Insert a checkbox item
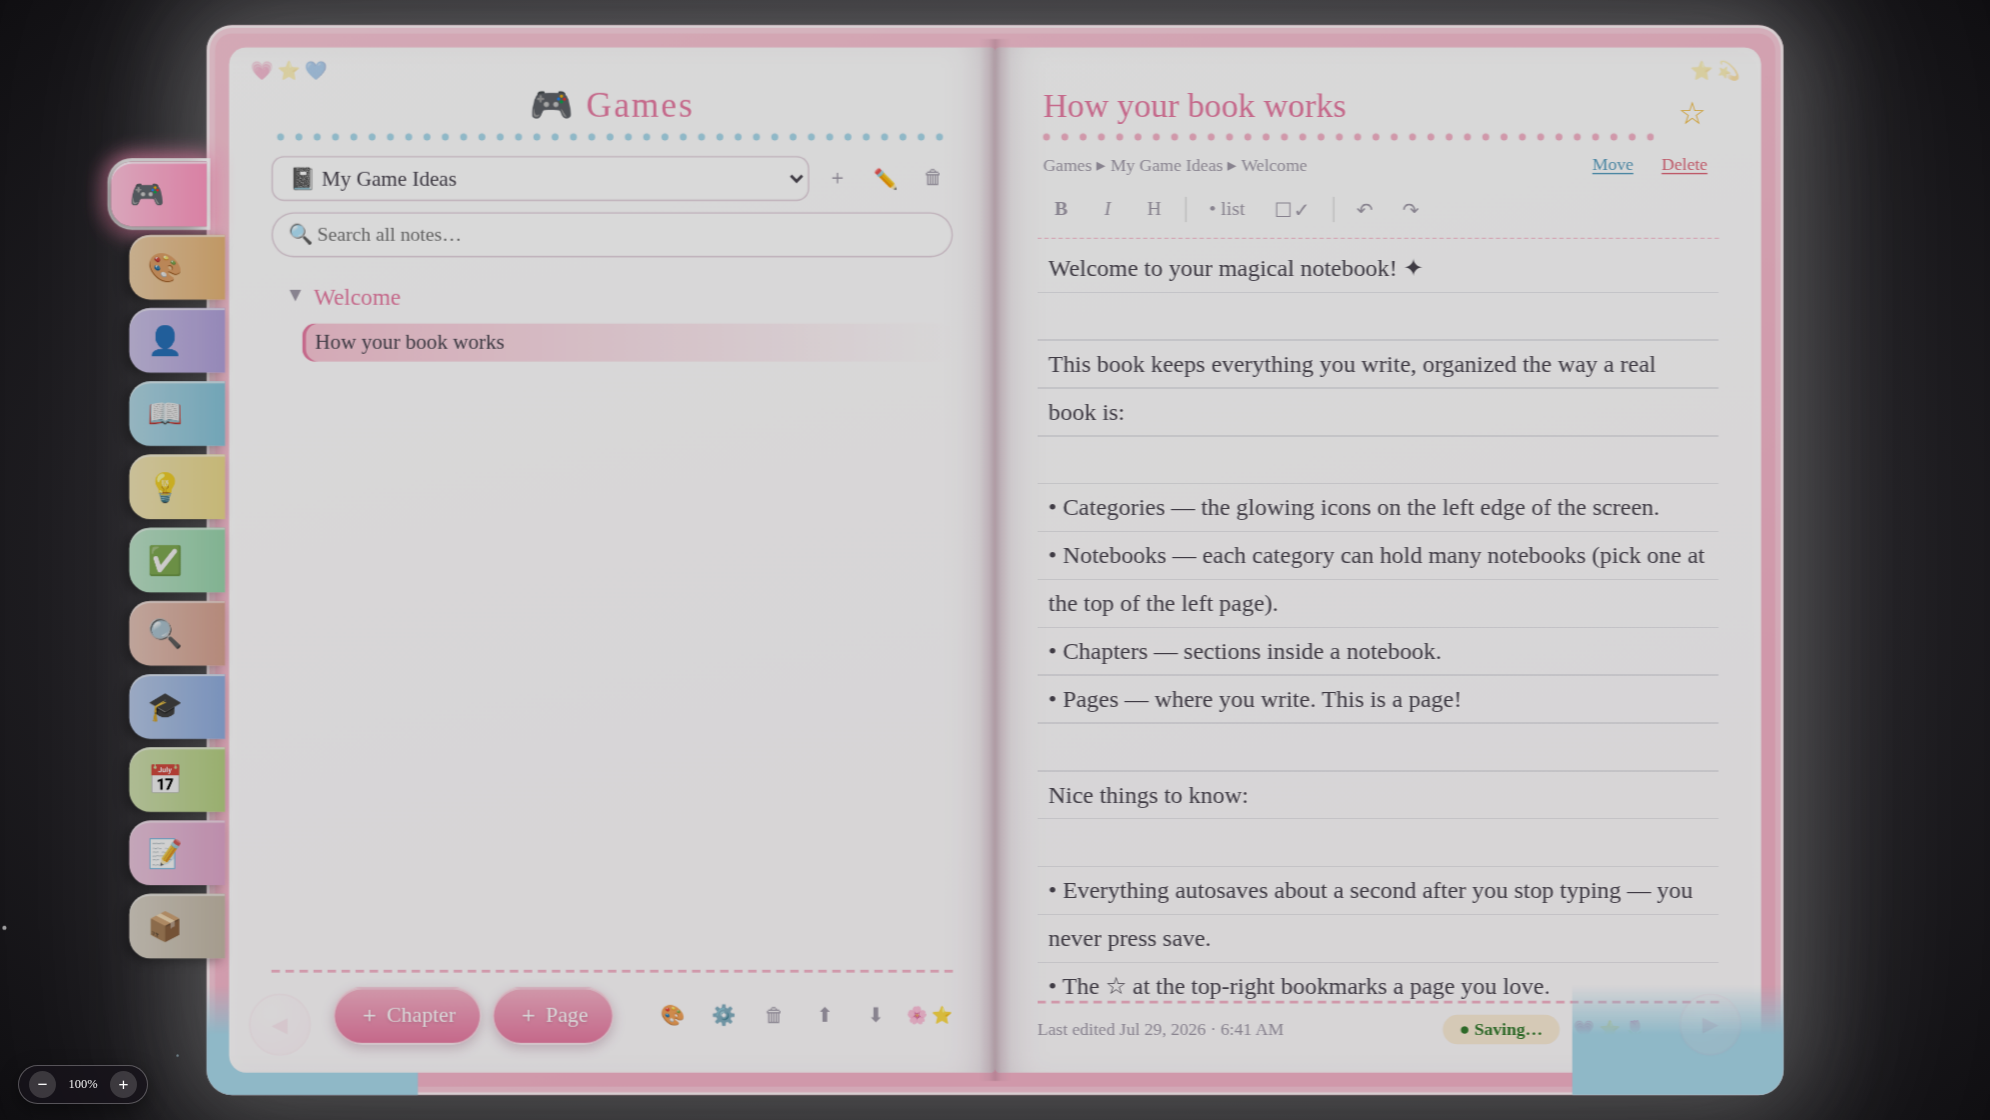1990x1120 pixels. pyautogui.click(x=1291, y=209)
